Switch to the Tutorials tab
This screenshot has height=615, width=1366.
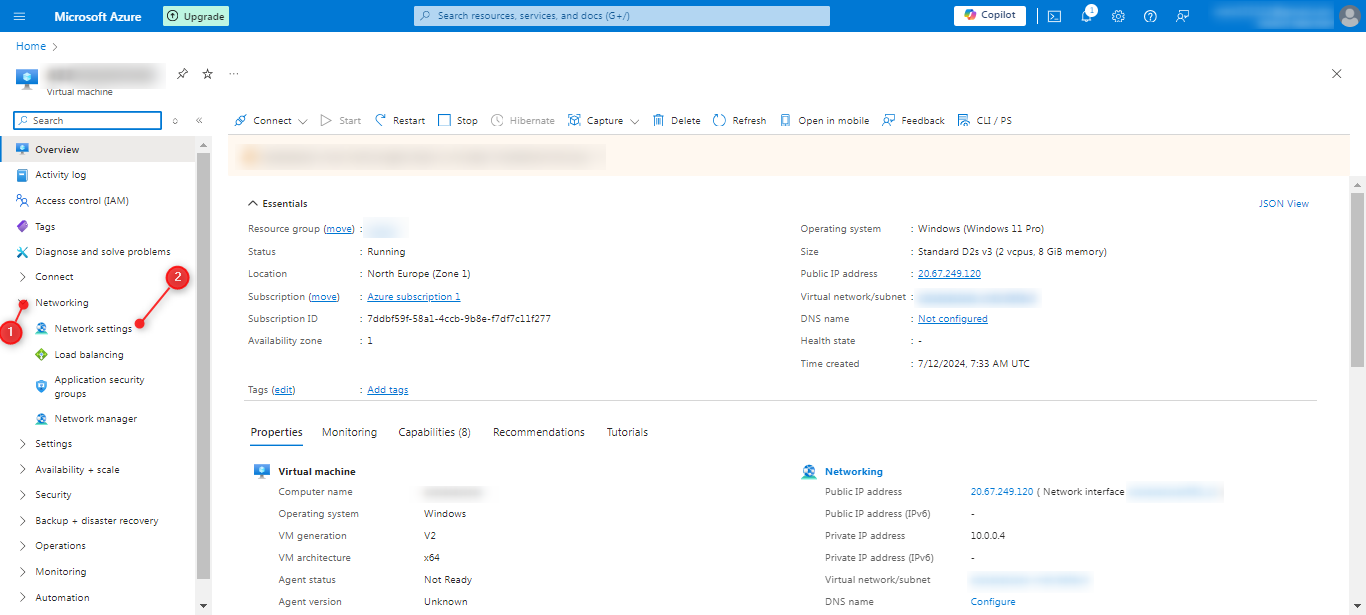click(x=627, y=432)
